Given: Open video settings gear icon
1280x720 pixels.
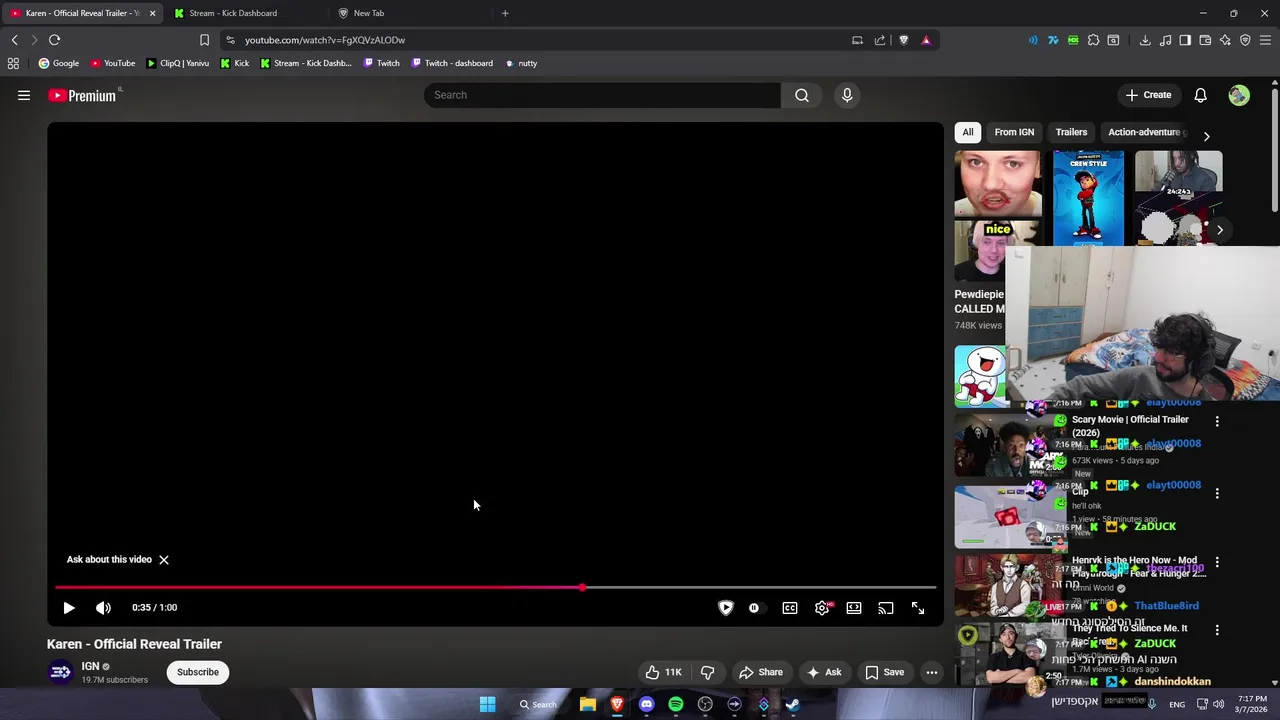Looking at the screenshot, I should point(822,608).
